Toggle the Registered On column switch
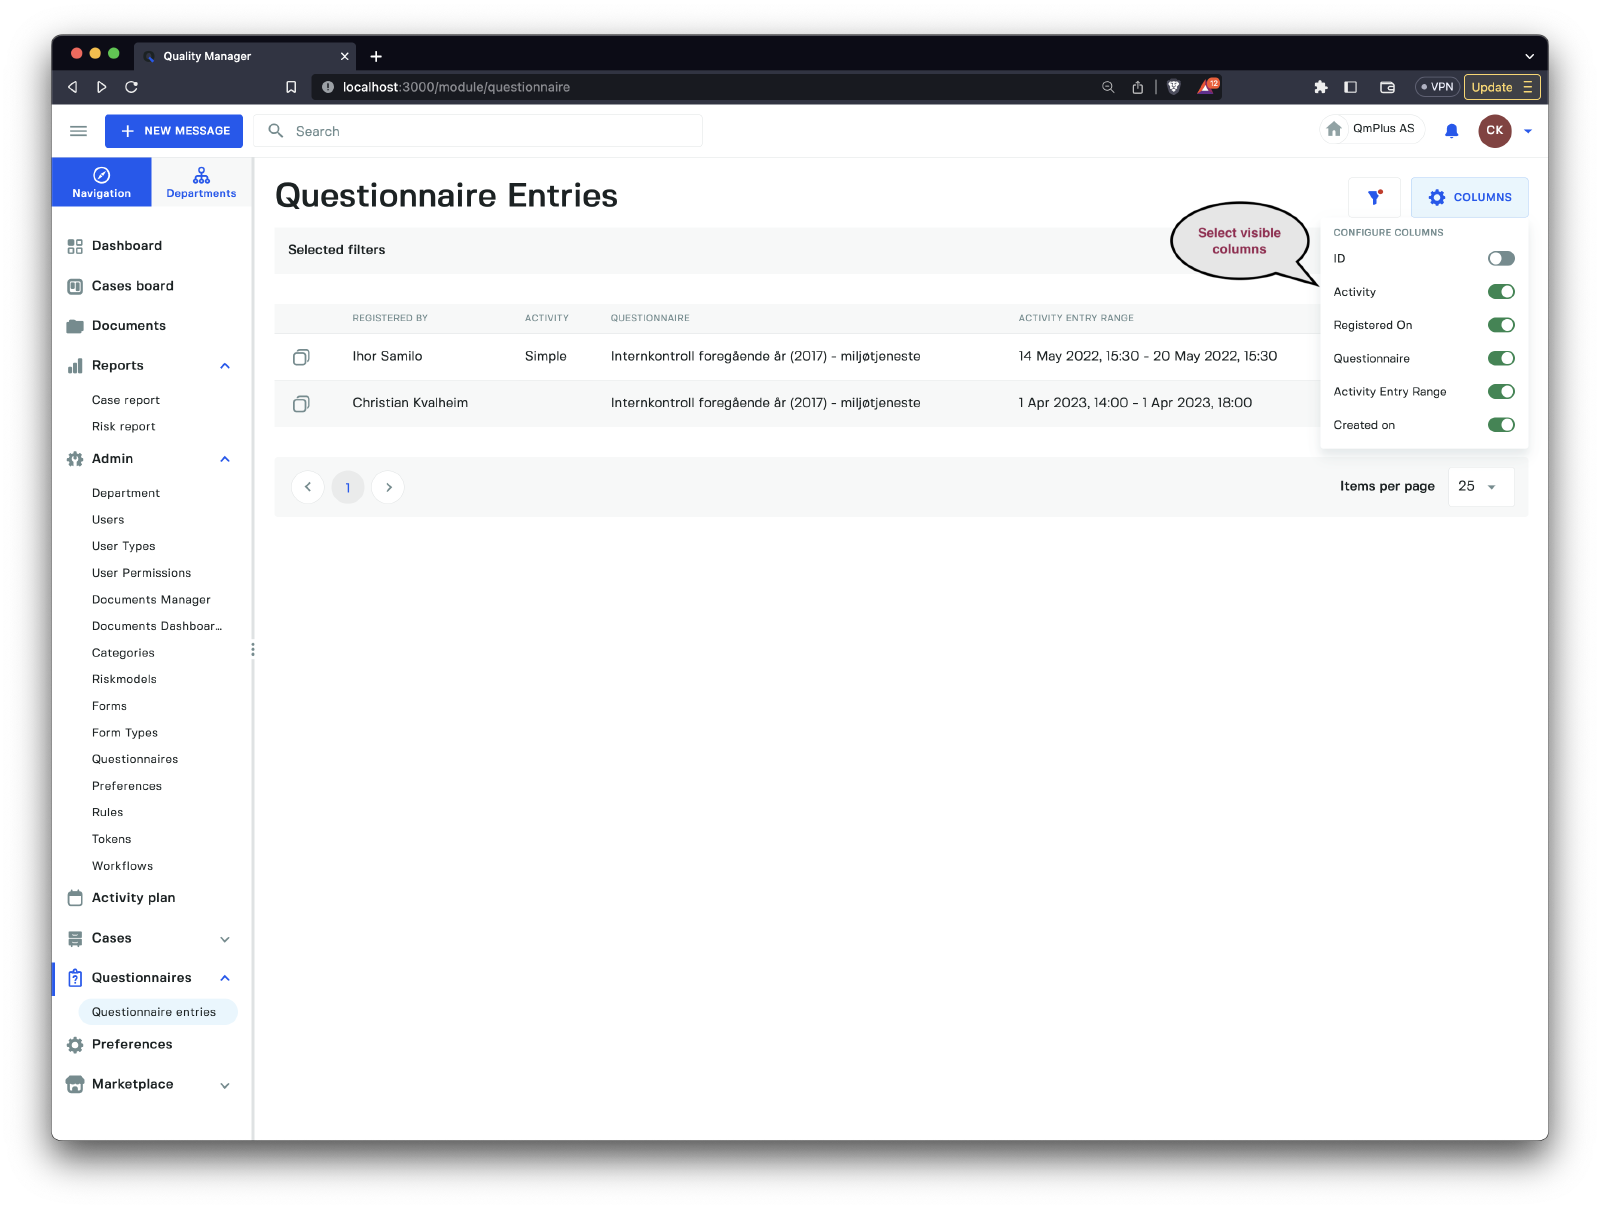This screenshot has height=1209, width=1600. 1500,325
